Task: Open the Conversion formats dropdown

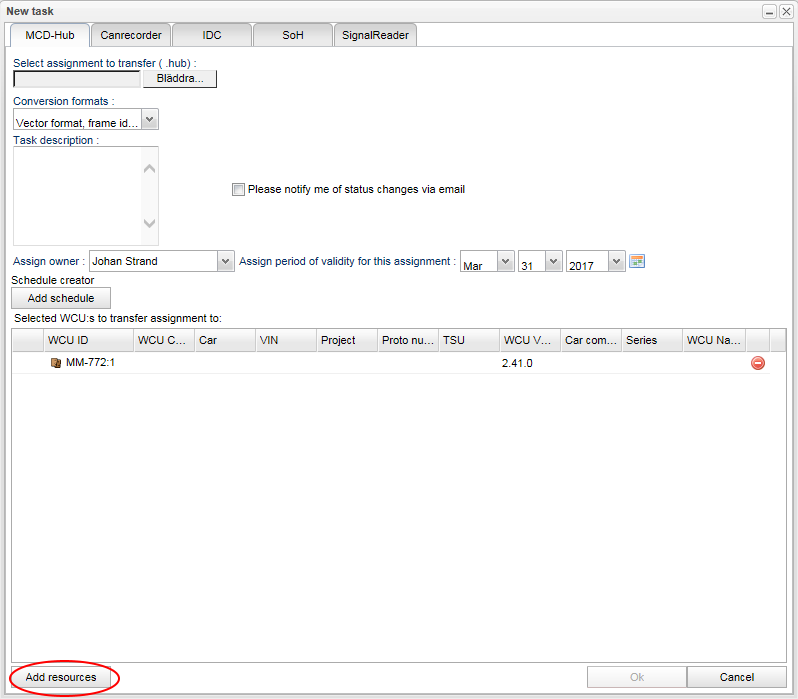Action: pos(149,120)
